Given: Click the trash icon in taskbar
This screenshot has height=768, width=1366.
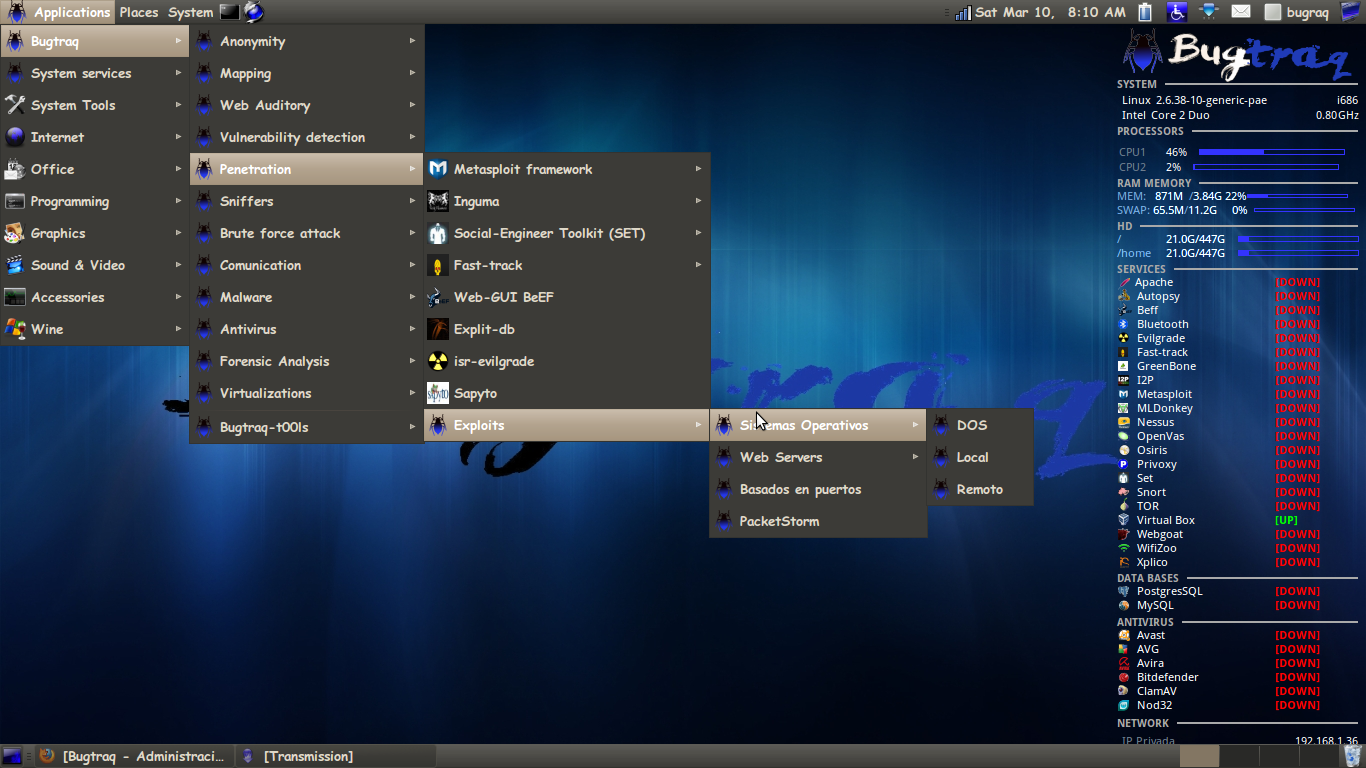Looking at the screenshot, I should tap(1352, 756).
